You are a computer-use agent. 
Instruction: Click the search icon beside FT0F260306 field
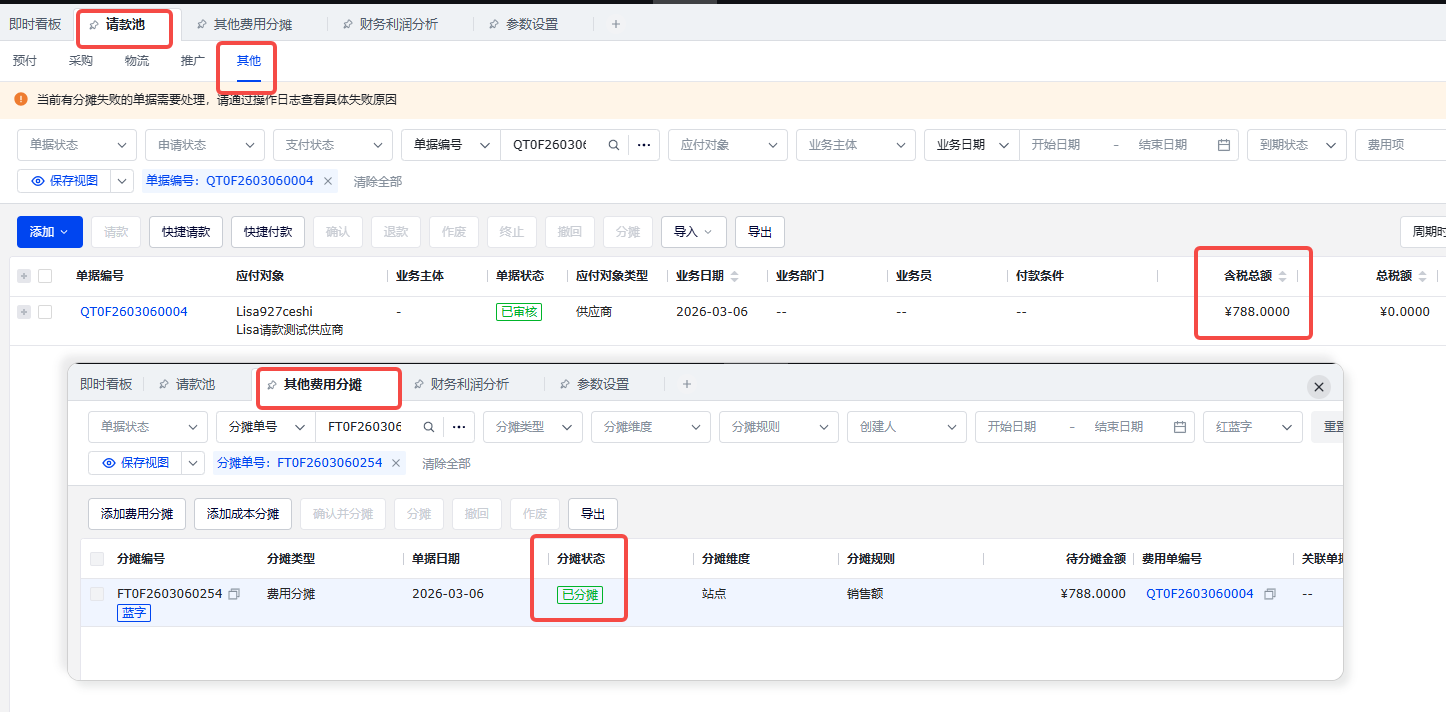(x=428, y=427)
